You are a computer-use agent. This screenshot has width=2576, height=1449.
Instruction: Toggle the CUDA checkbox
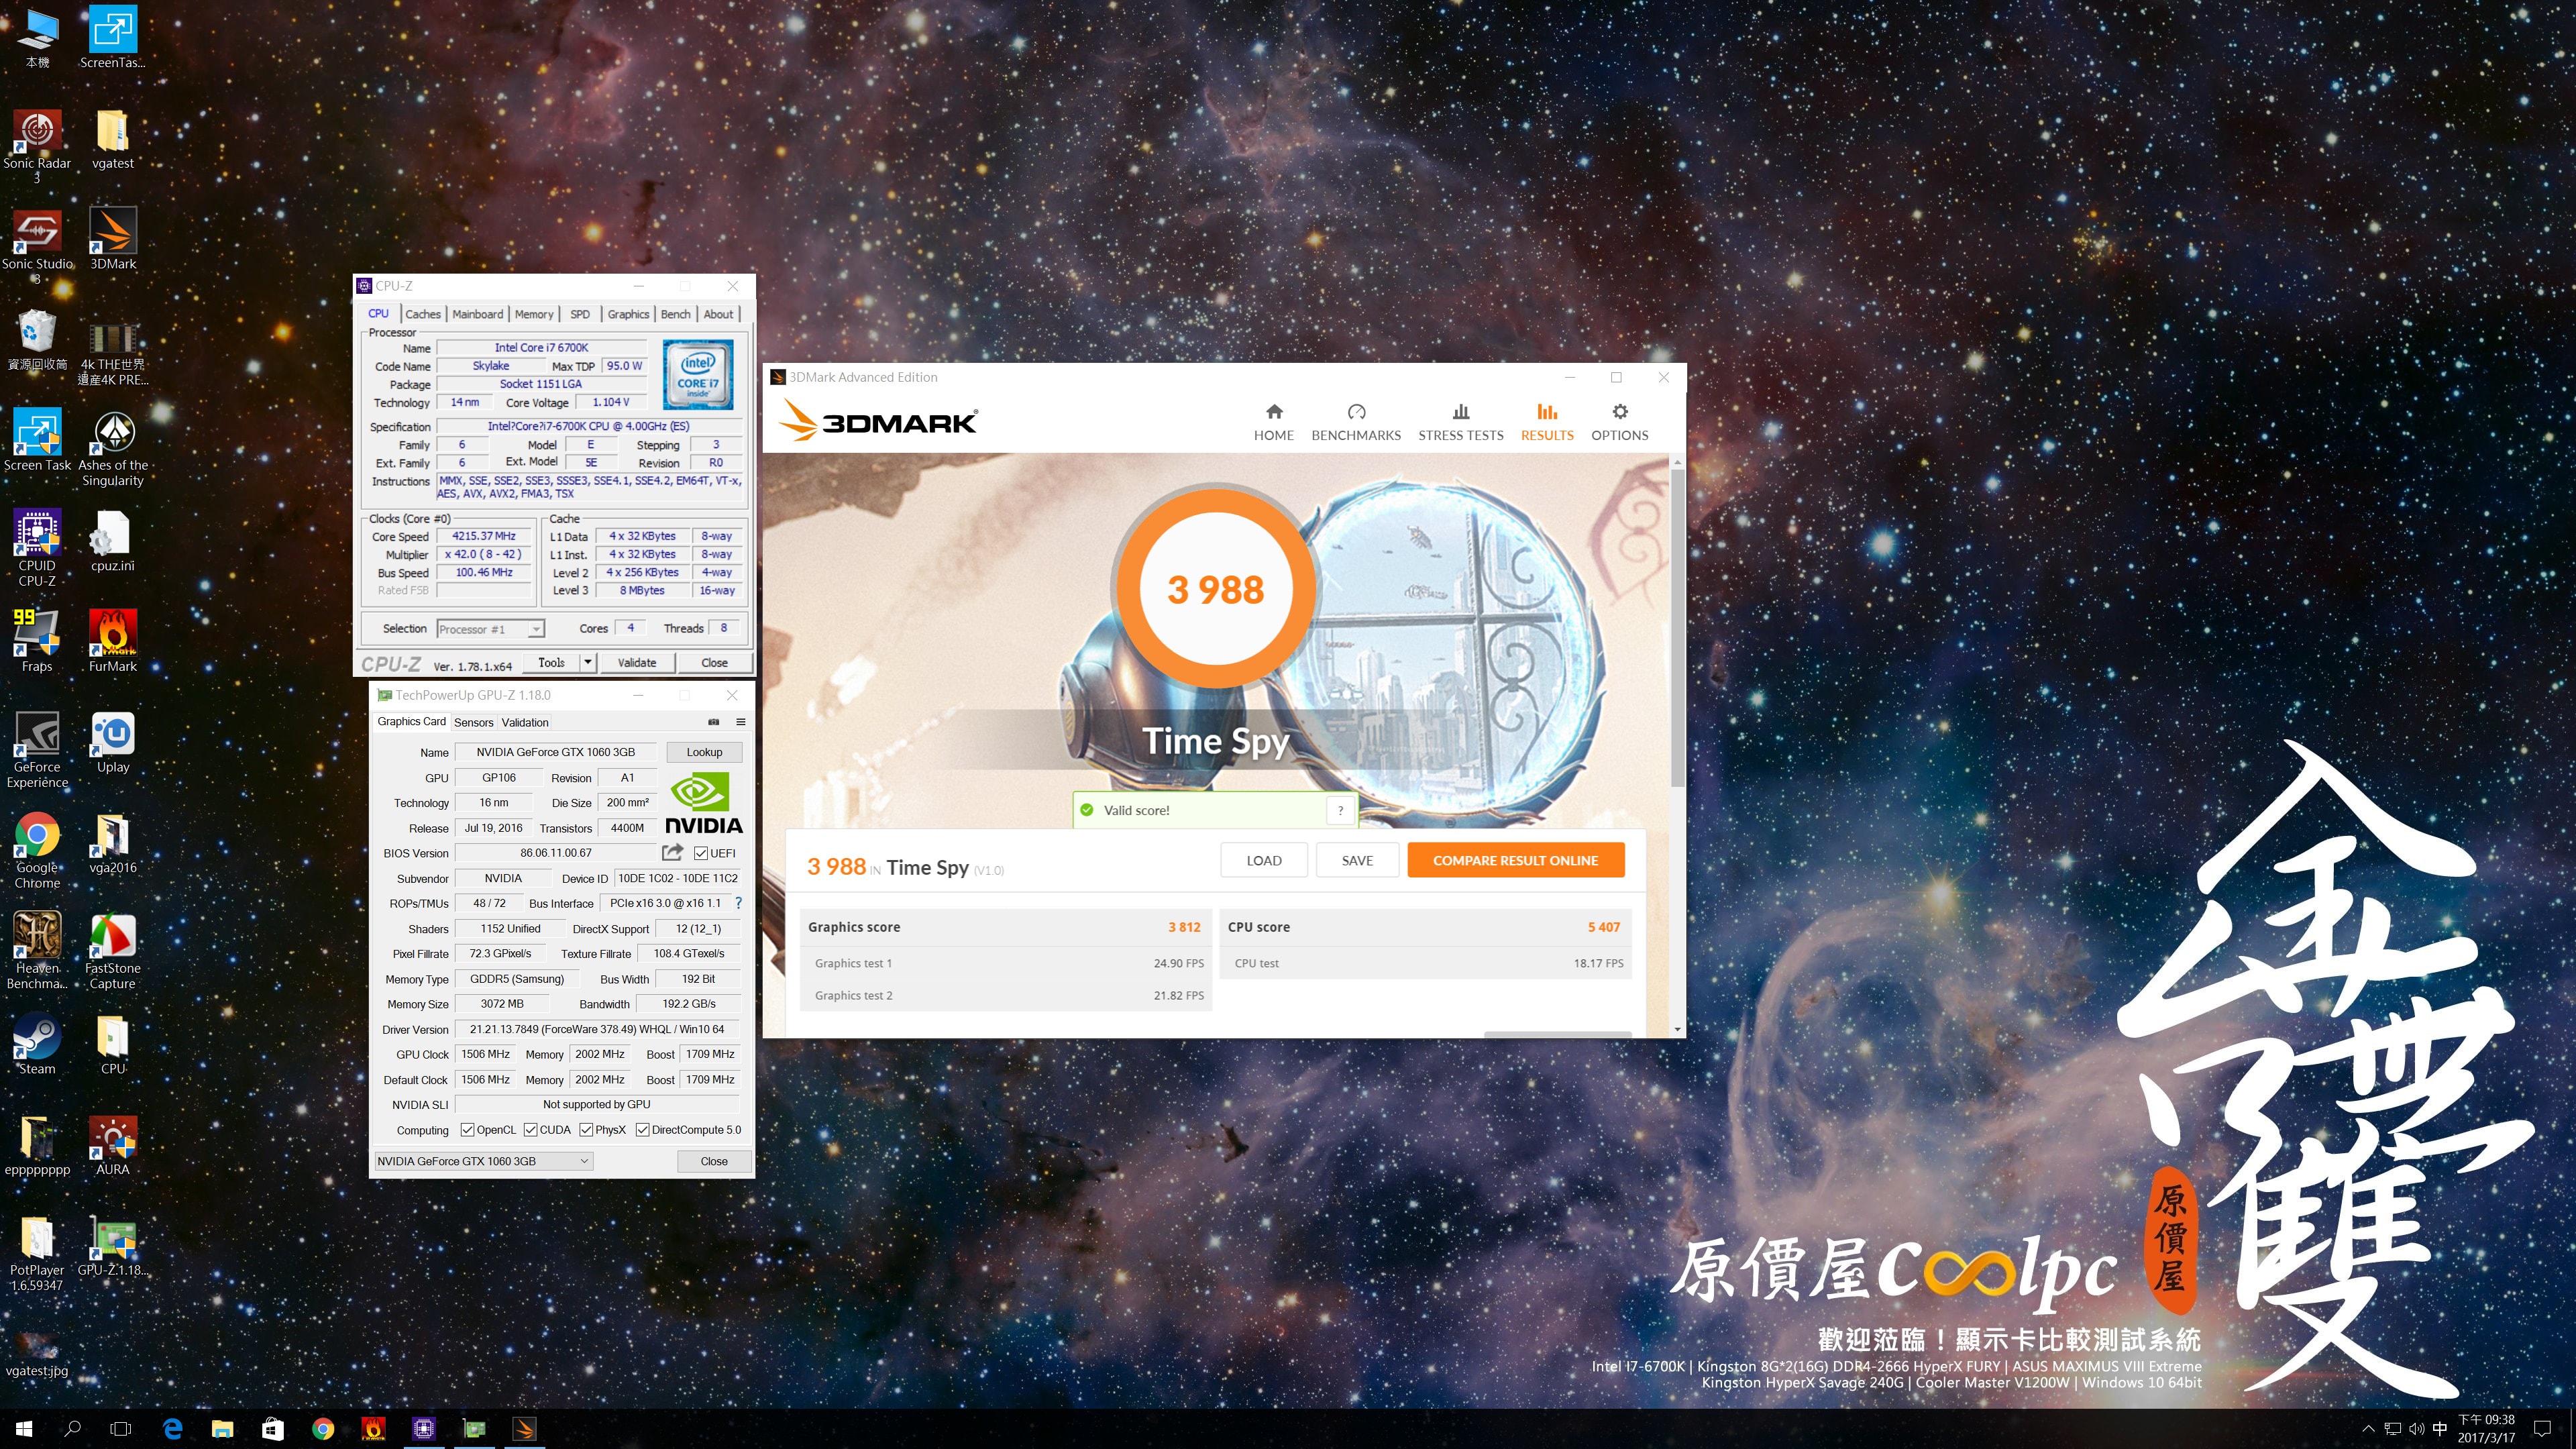[530, 1130]
